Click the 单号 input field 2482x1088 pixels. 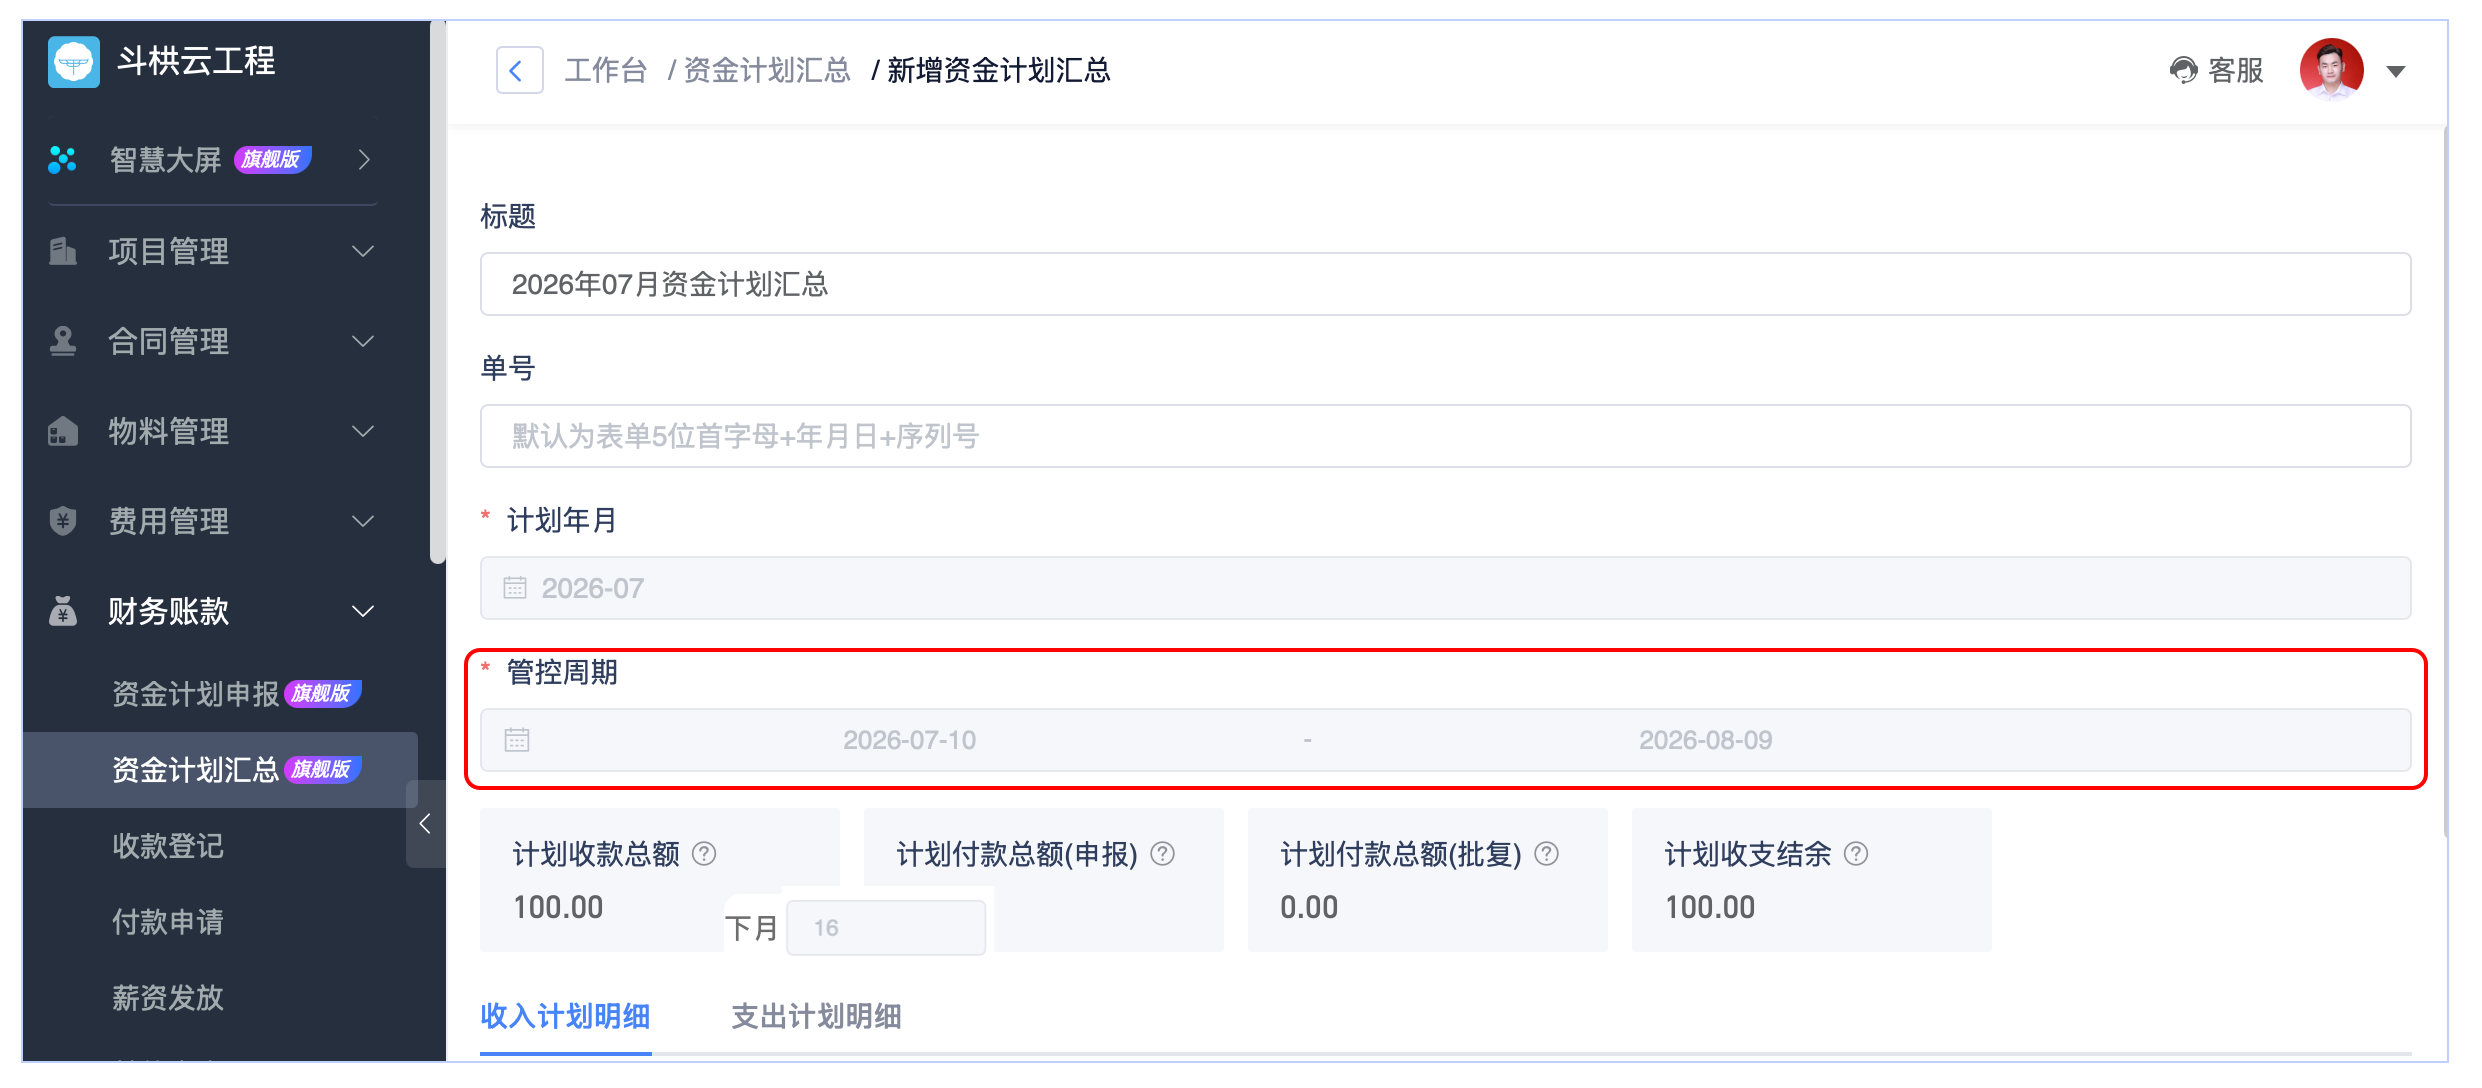click(x=1445, y=436)
